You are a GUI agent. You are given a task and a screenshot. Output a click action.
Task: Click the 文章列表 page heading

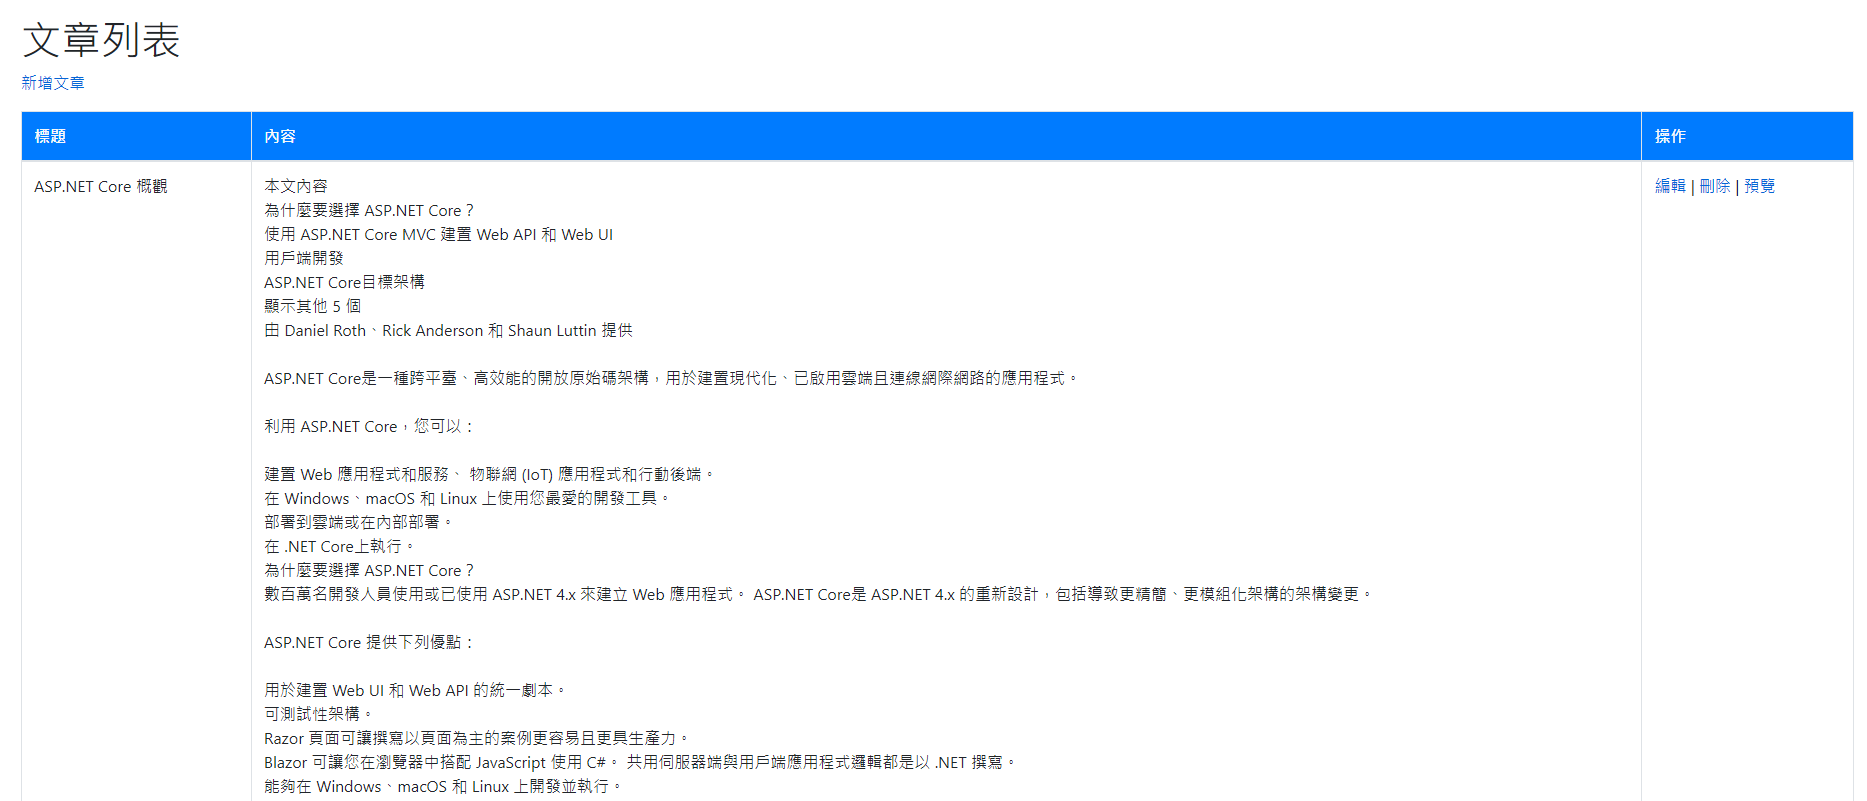(101, 40)
